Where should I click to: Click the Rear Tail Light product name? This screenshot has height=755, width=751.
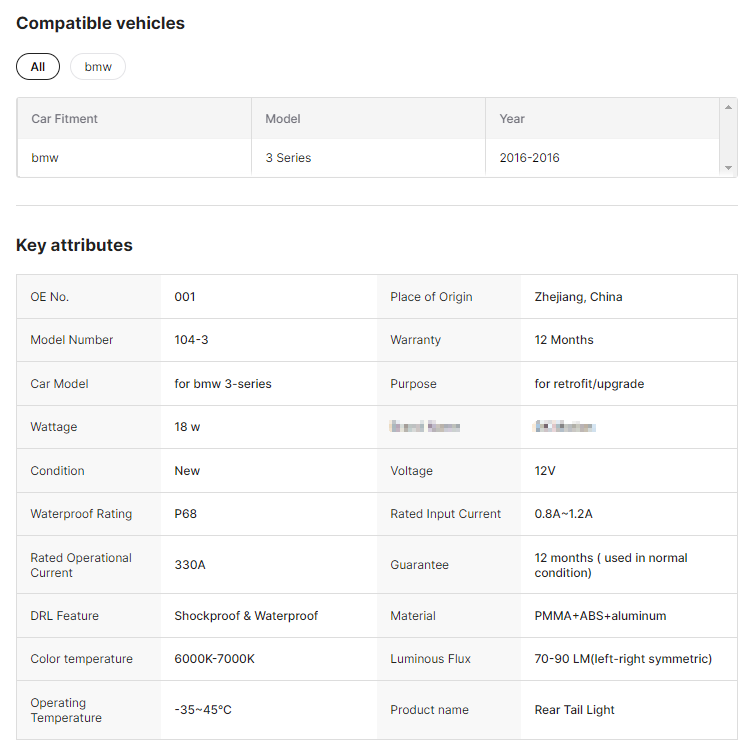575,710
